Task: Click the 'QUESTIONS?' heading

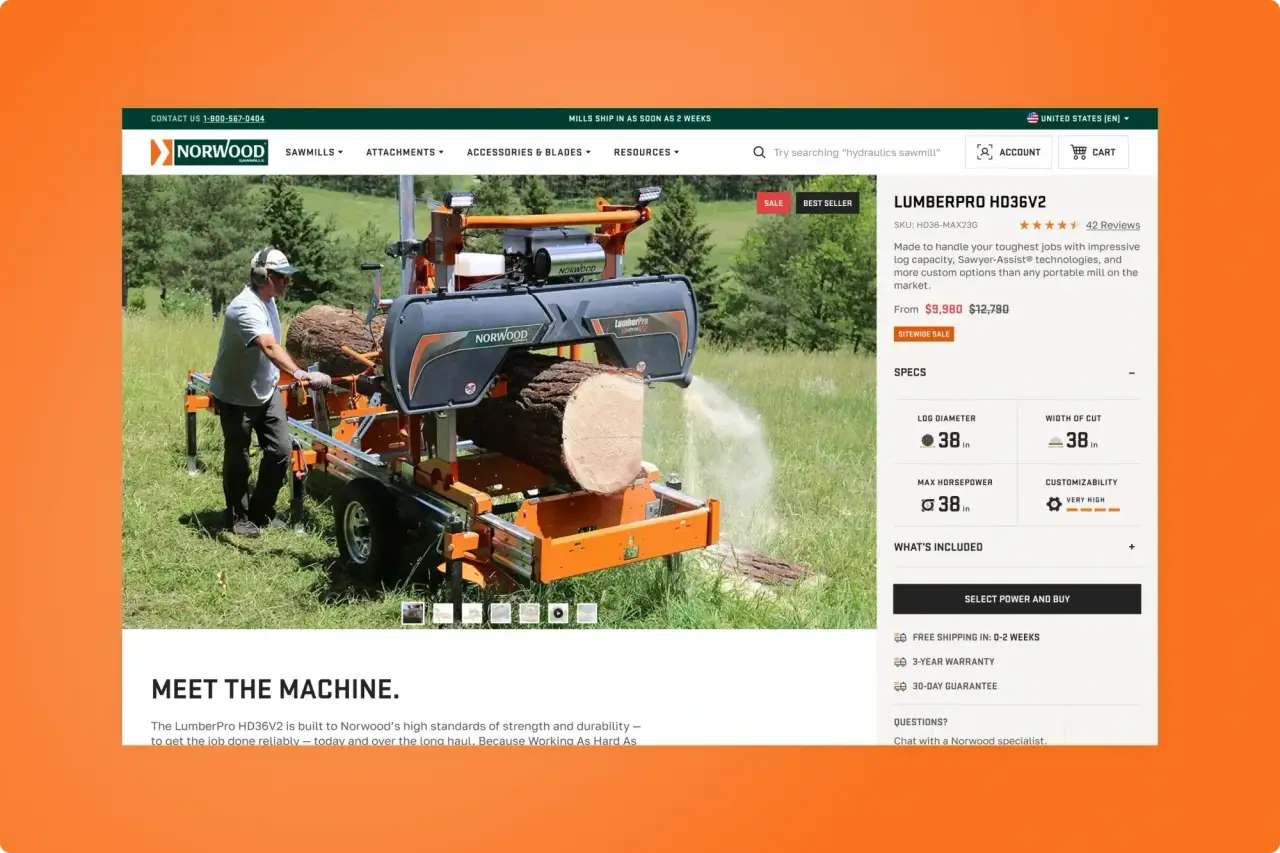Action: [921, 722]
